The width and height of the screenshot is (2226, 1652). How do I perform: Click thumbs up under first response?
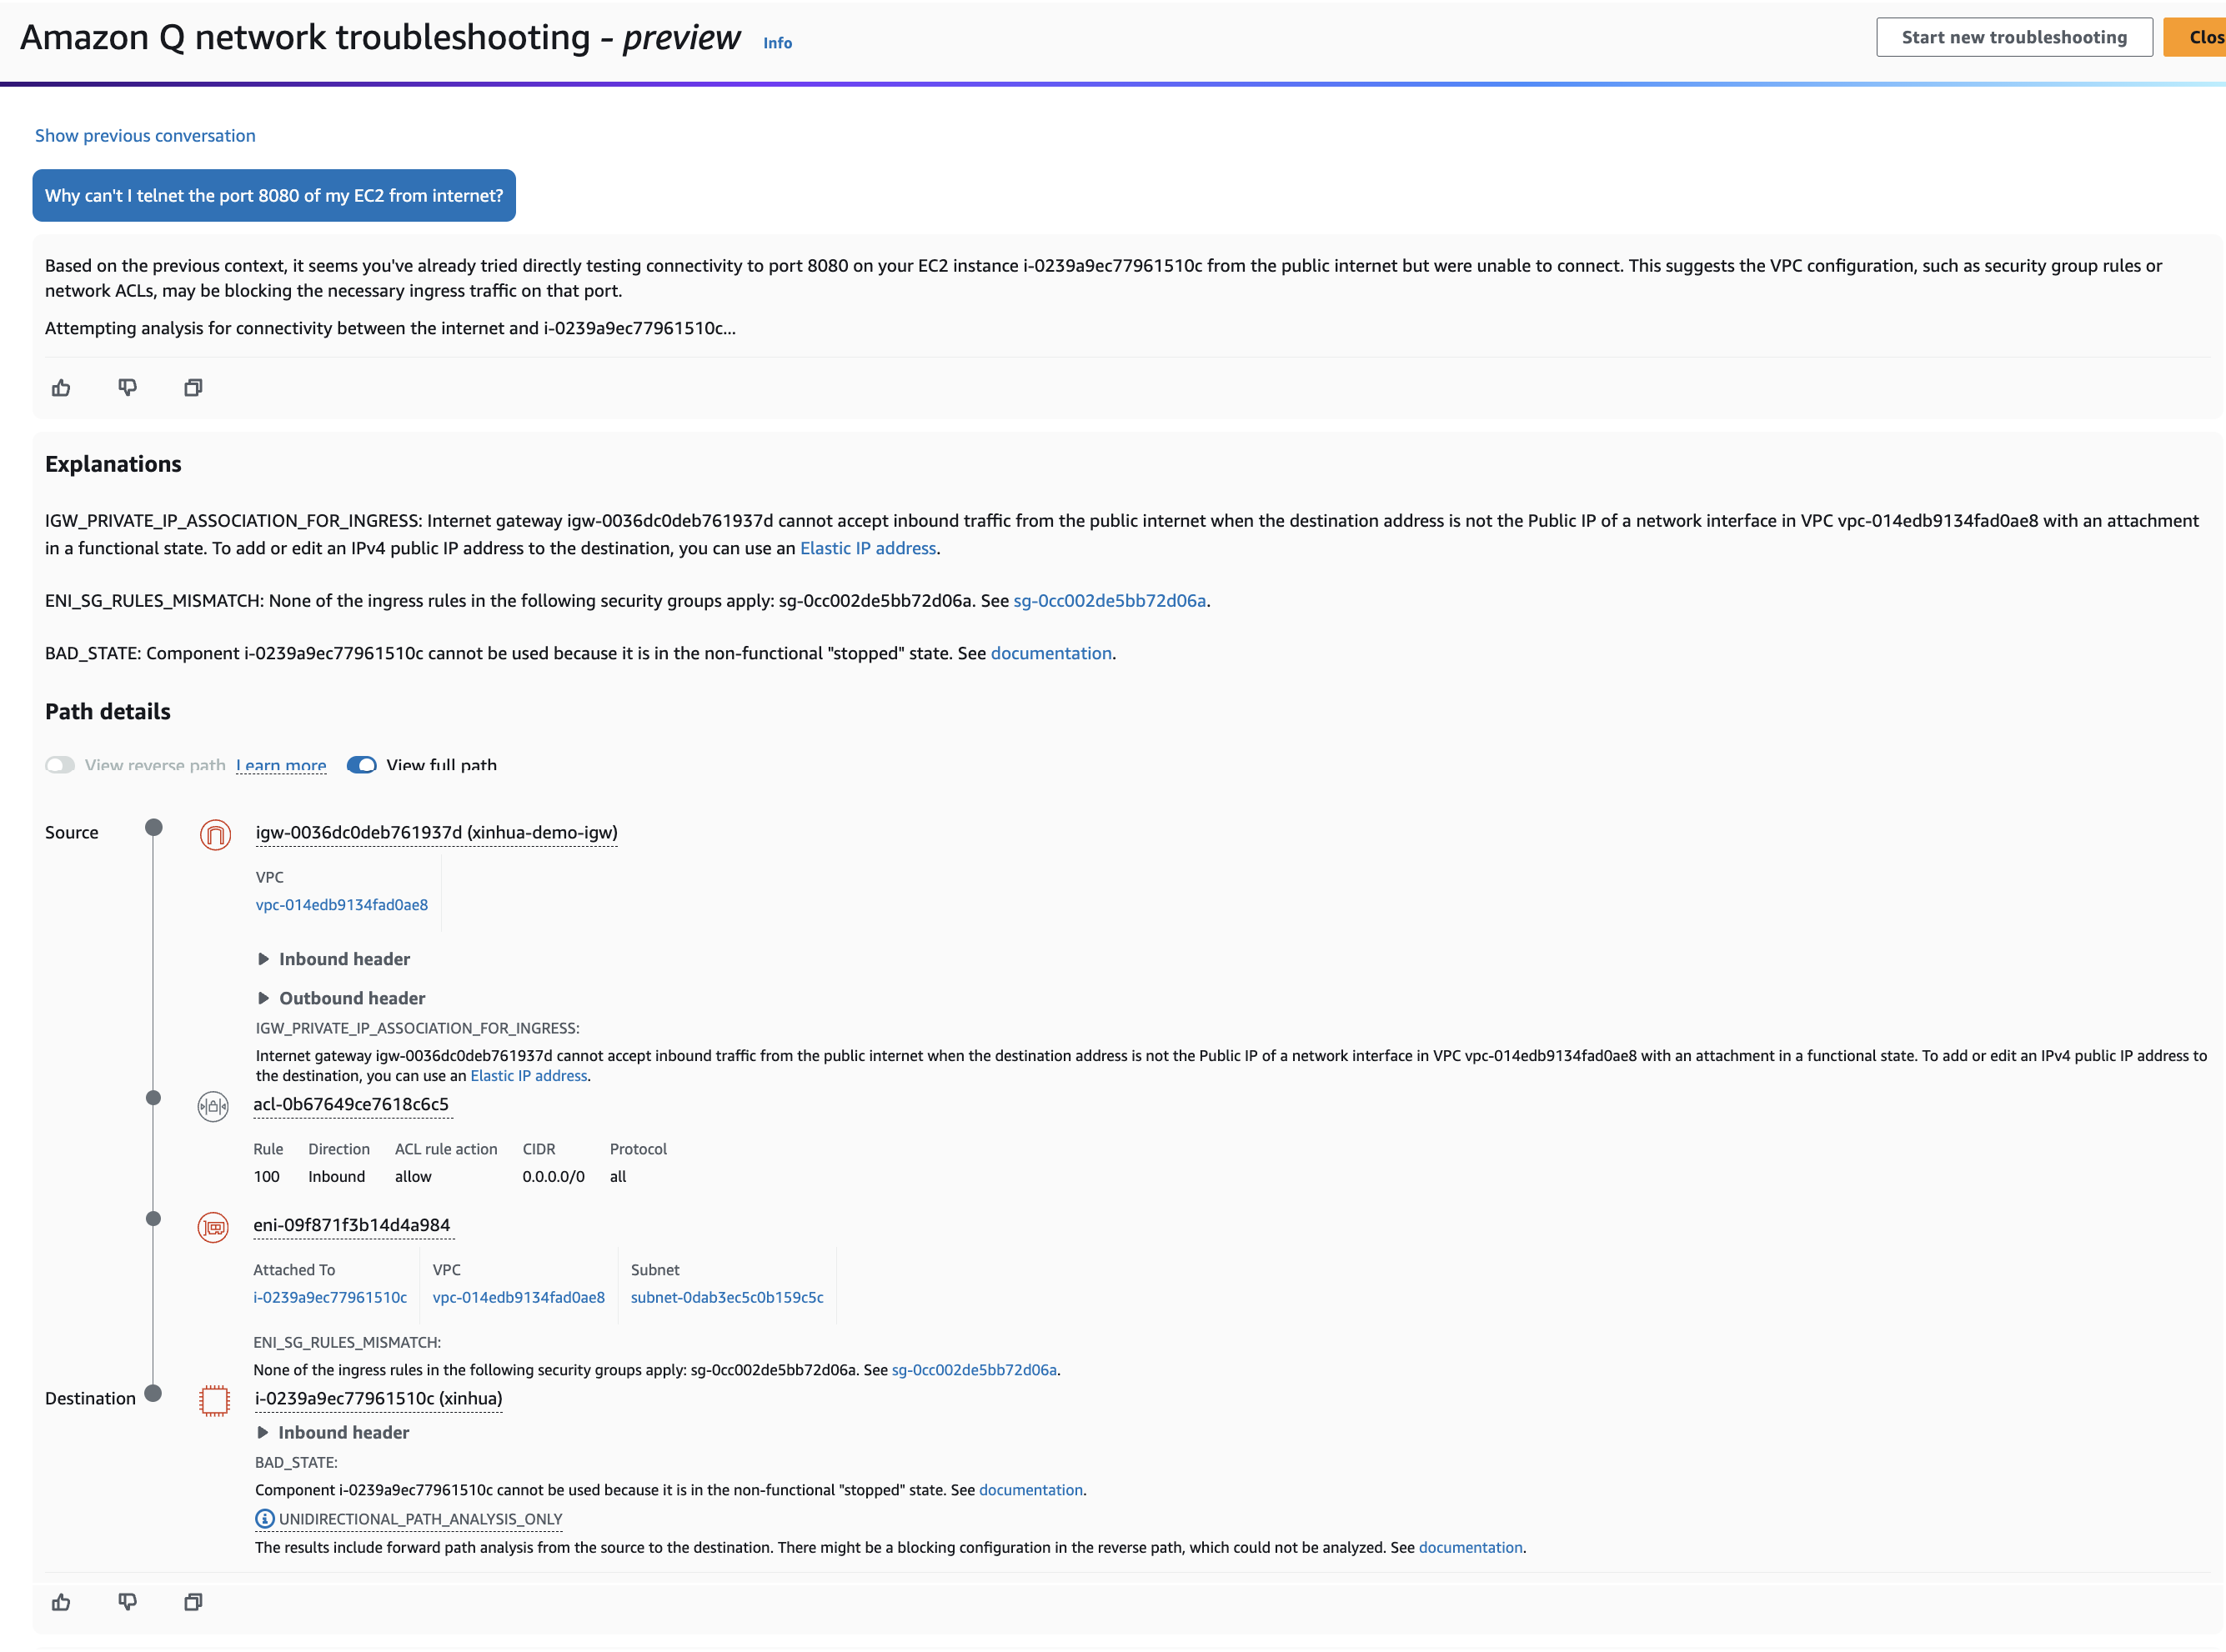point(61,388)
